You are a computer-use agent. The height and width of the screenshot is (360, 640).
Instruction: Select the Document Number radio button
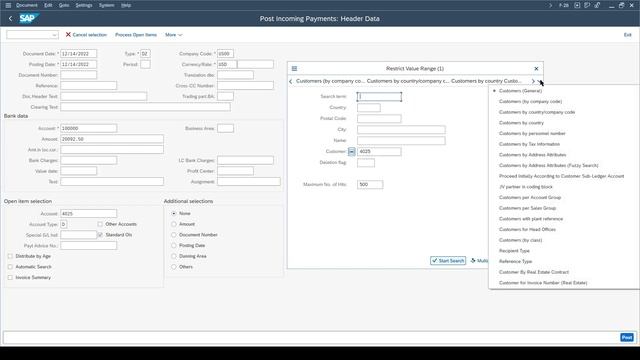(174, 235)
